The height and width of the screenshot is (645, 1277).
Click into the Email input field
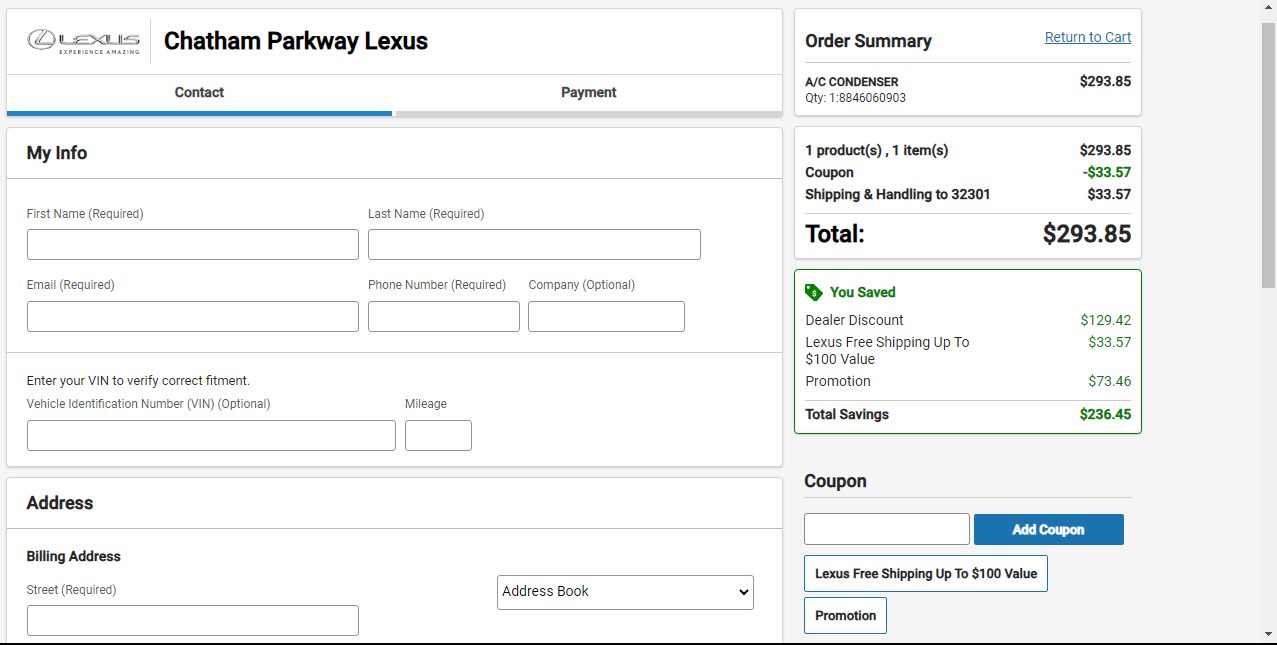(x=193, y=316)
